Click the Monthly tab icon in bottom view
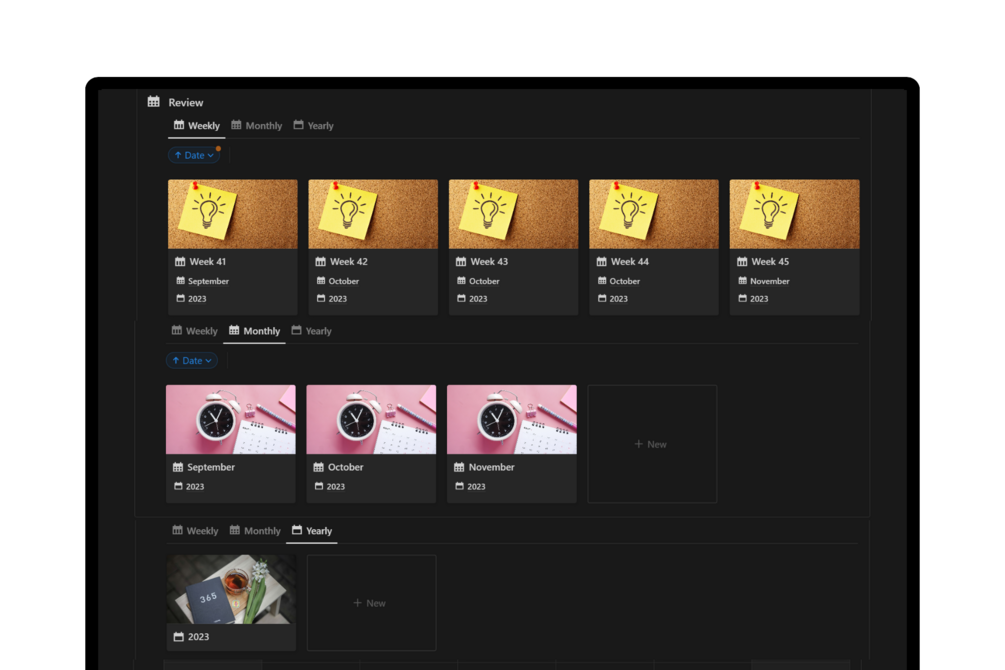Viewport: 1005px width, 670px height. [x=235, y=530]
